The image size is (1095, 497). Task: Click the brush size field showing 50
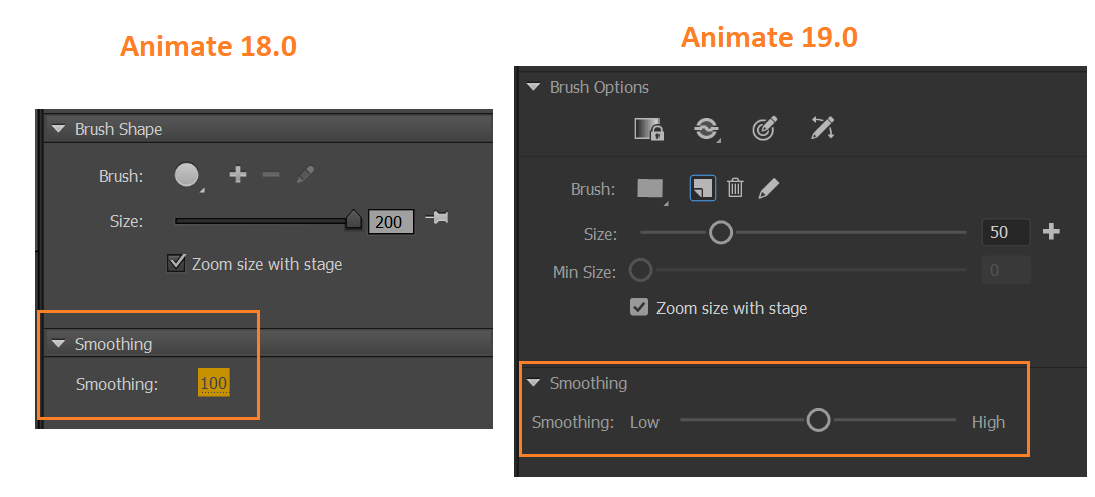point(1005,233)
